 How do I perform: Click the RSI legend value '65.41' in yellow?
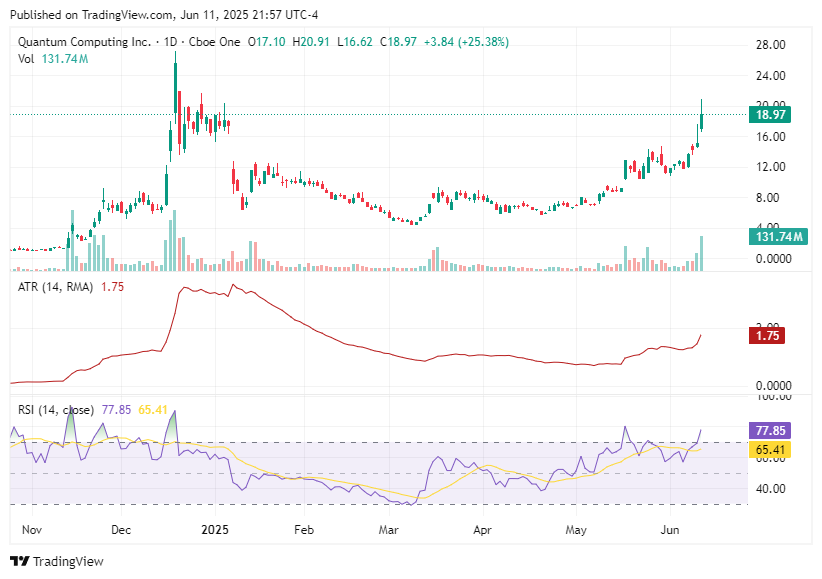point(153,410)
